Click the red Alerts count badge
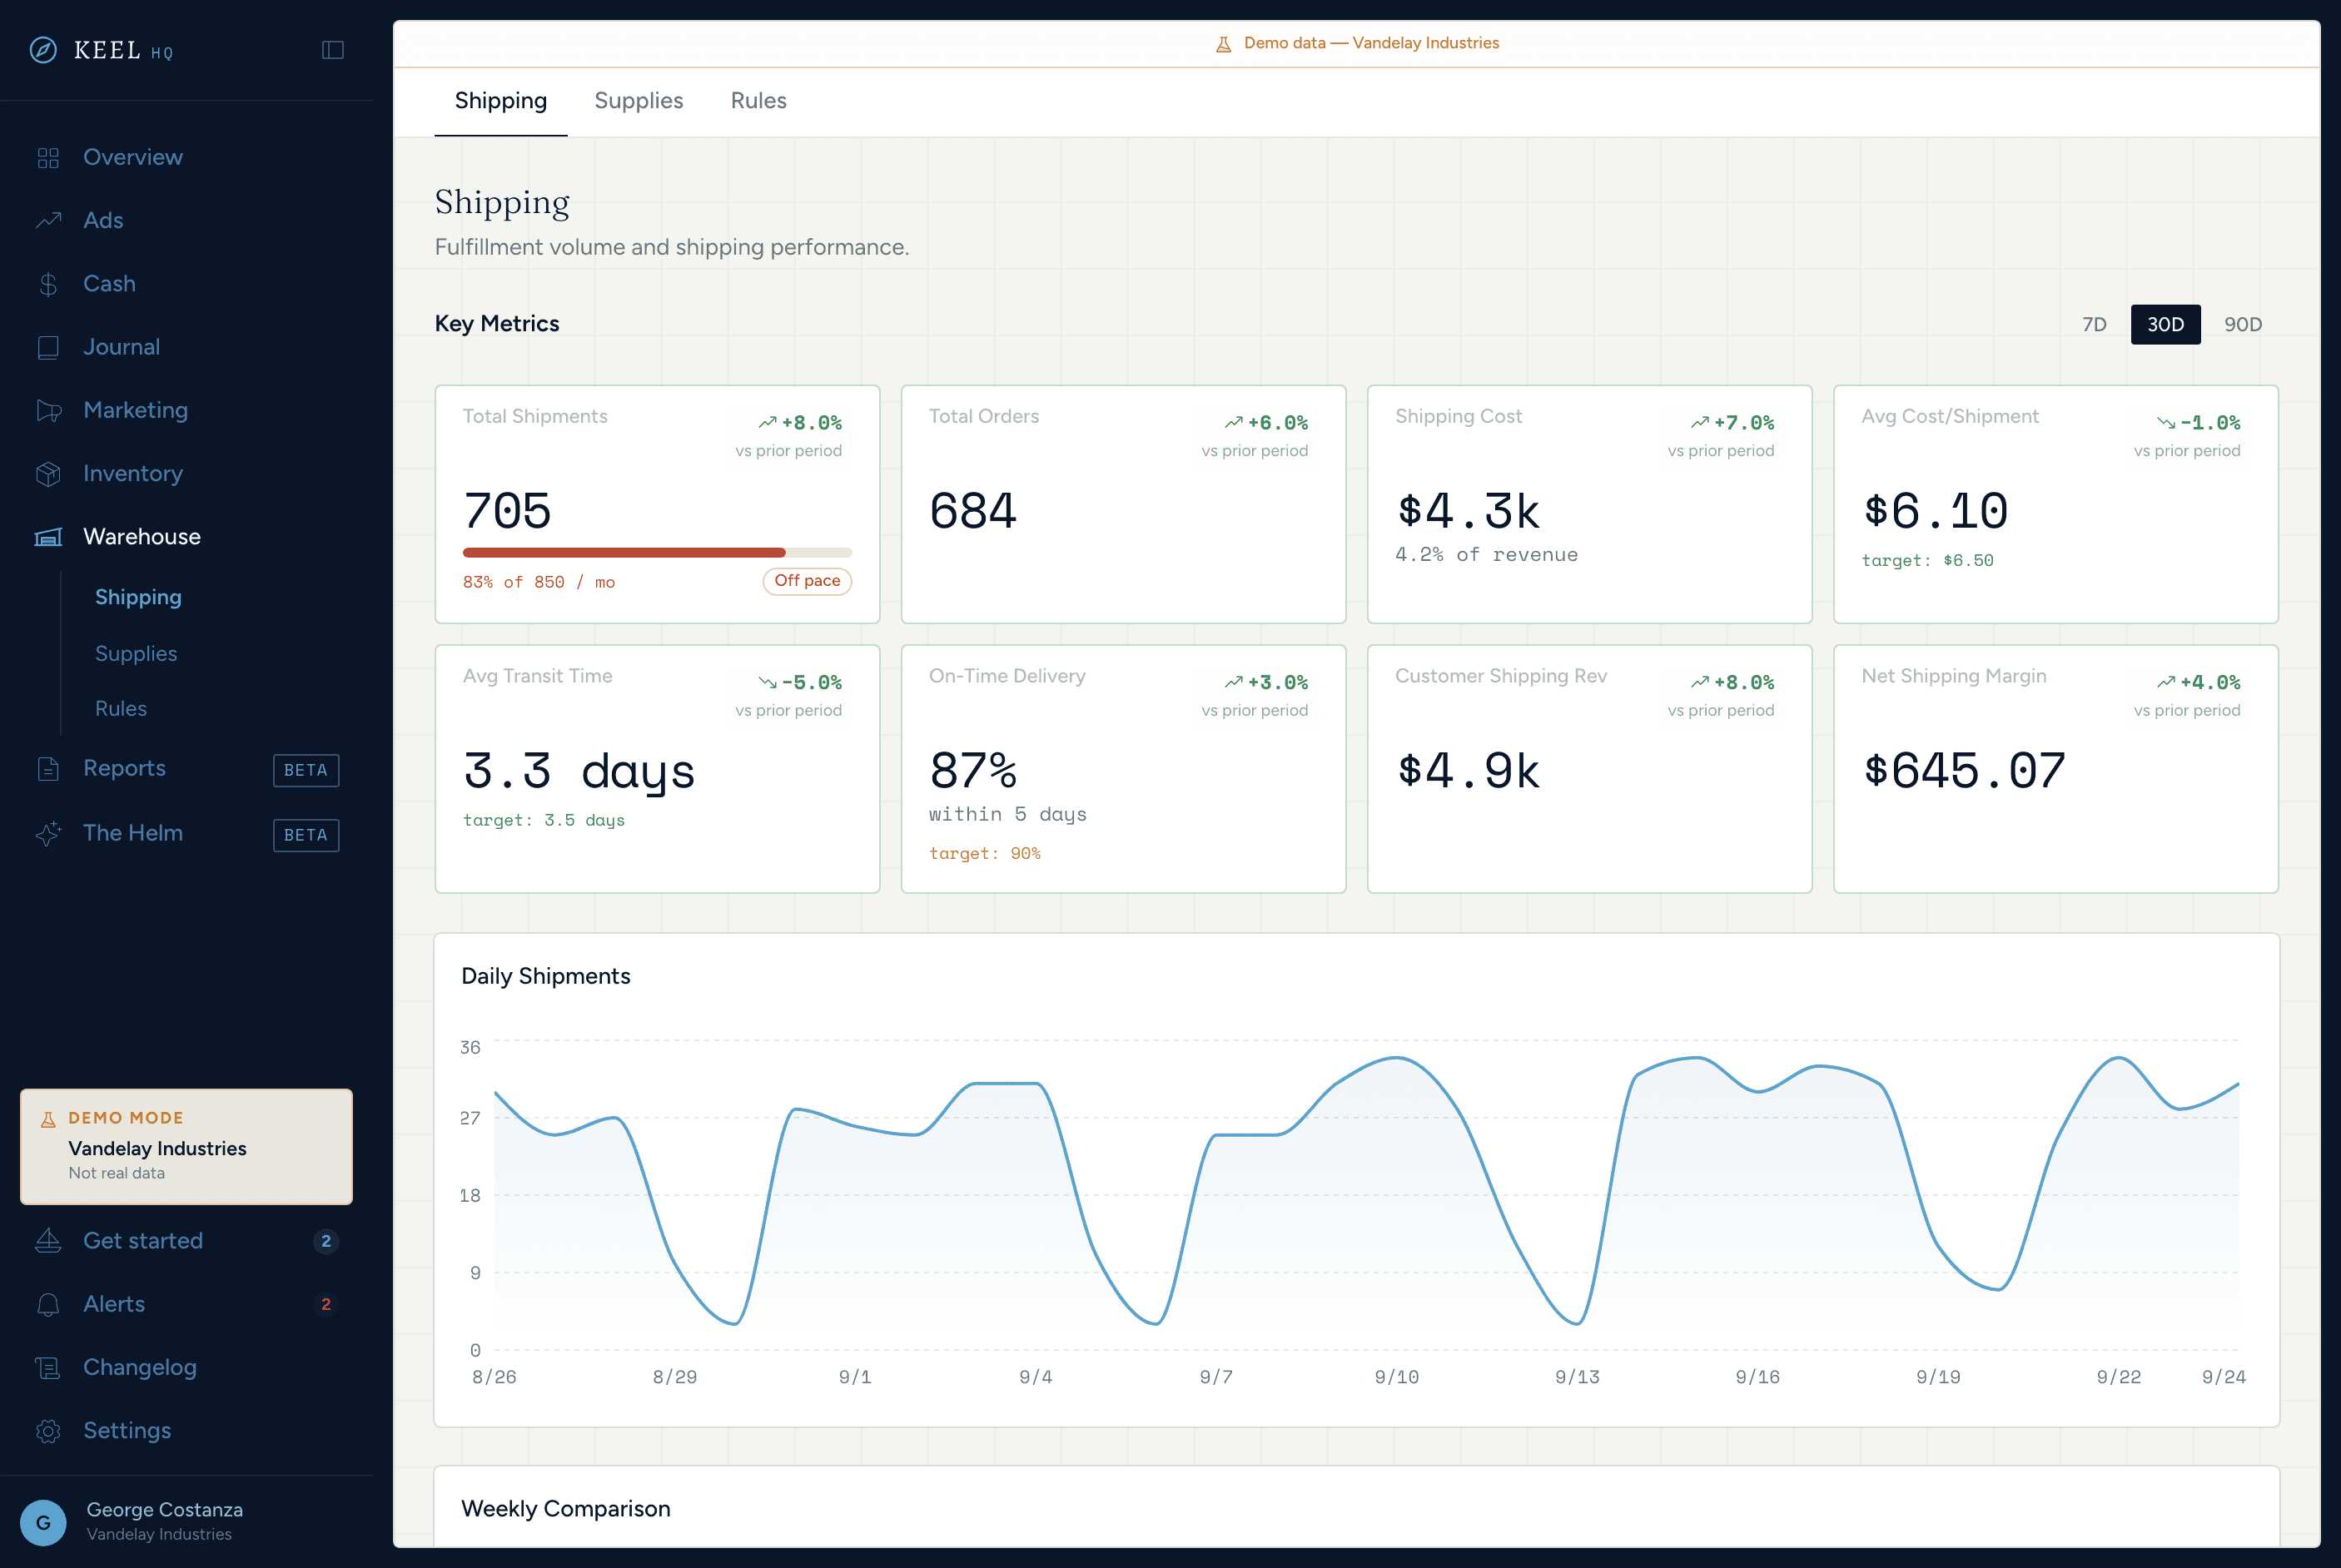The image size is (2341, 1568). click(x=326, y=1304)
